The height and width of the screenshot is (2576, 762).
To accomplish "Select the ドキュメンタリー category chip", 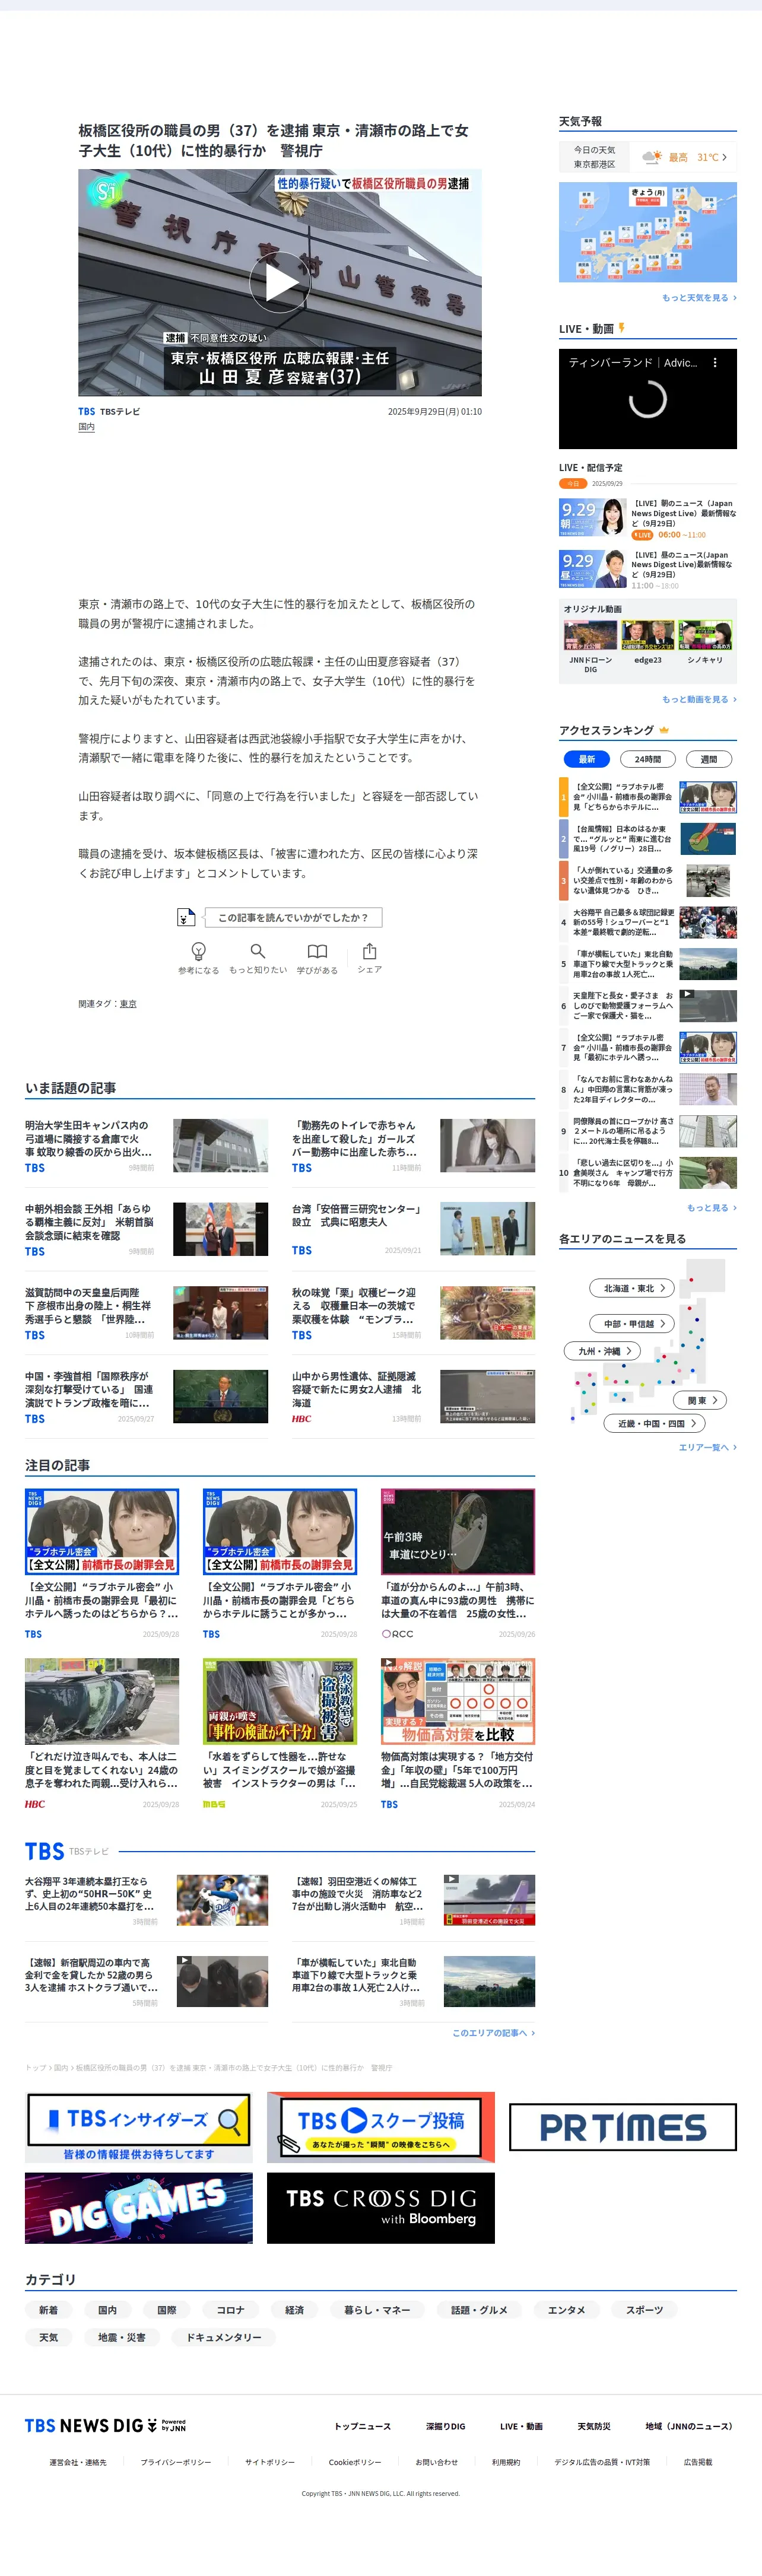I will [x=224, y=2337].
